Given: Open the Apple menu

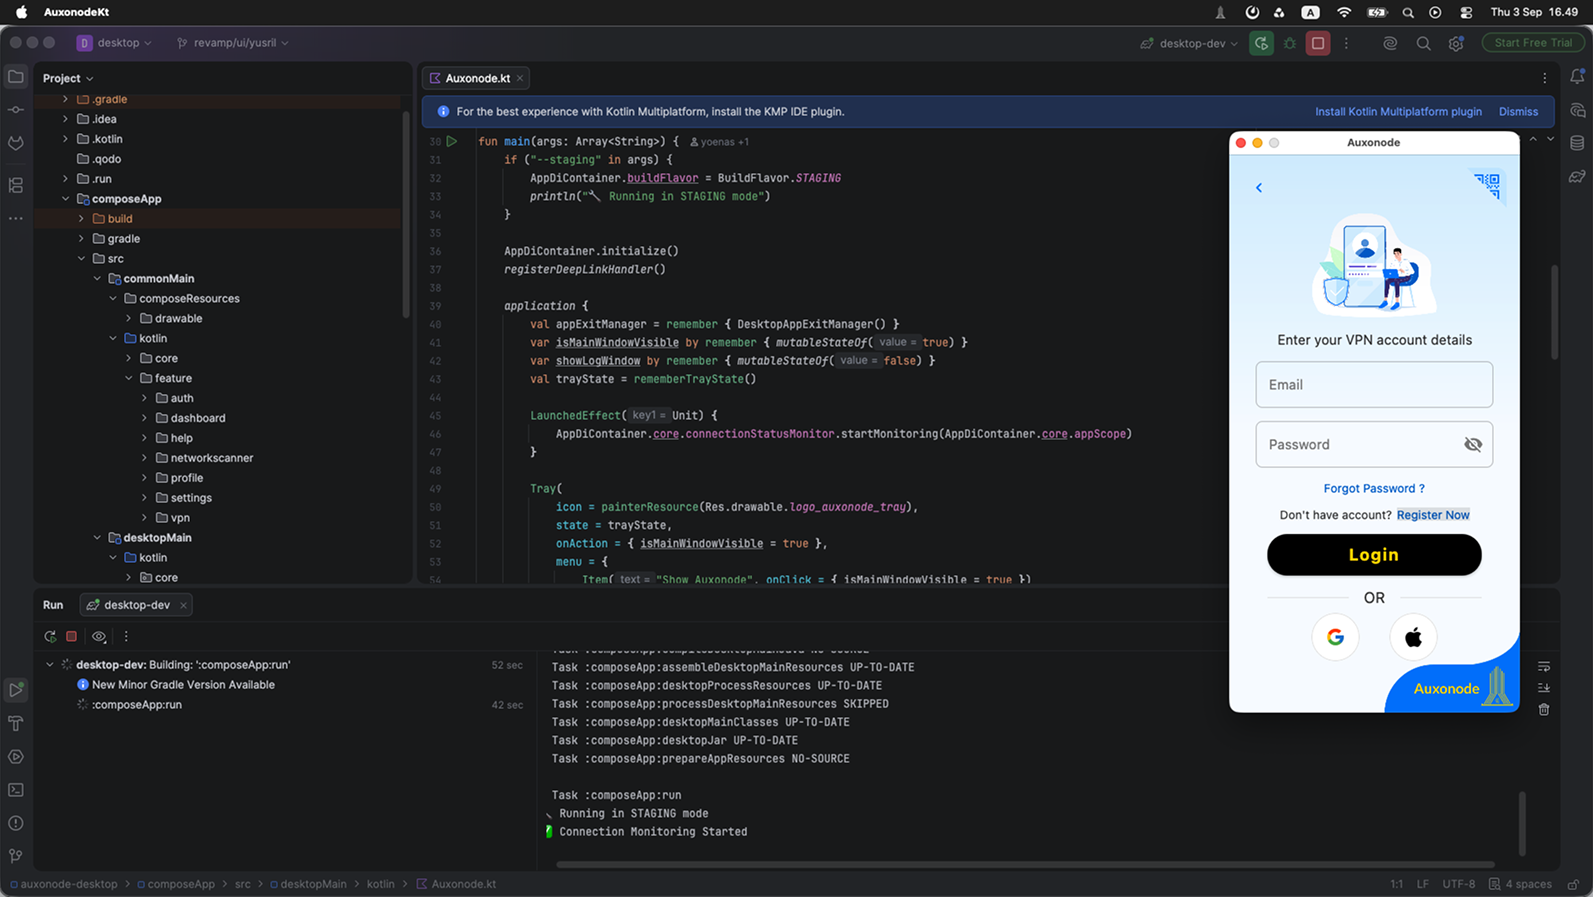Looking at the screenshot, I should pyautogui.click(x=21, y=12).
